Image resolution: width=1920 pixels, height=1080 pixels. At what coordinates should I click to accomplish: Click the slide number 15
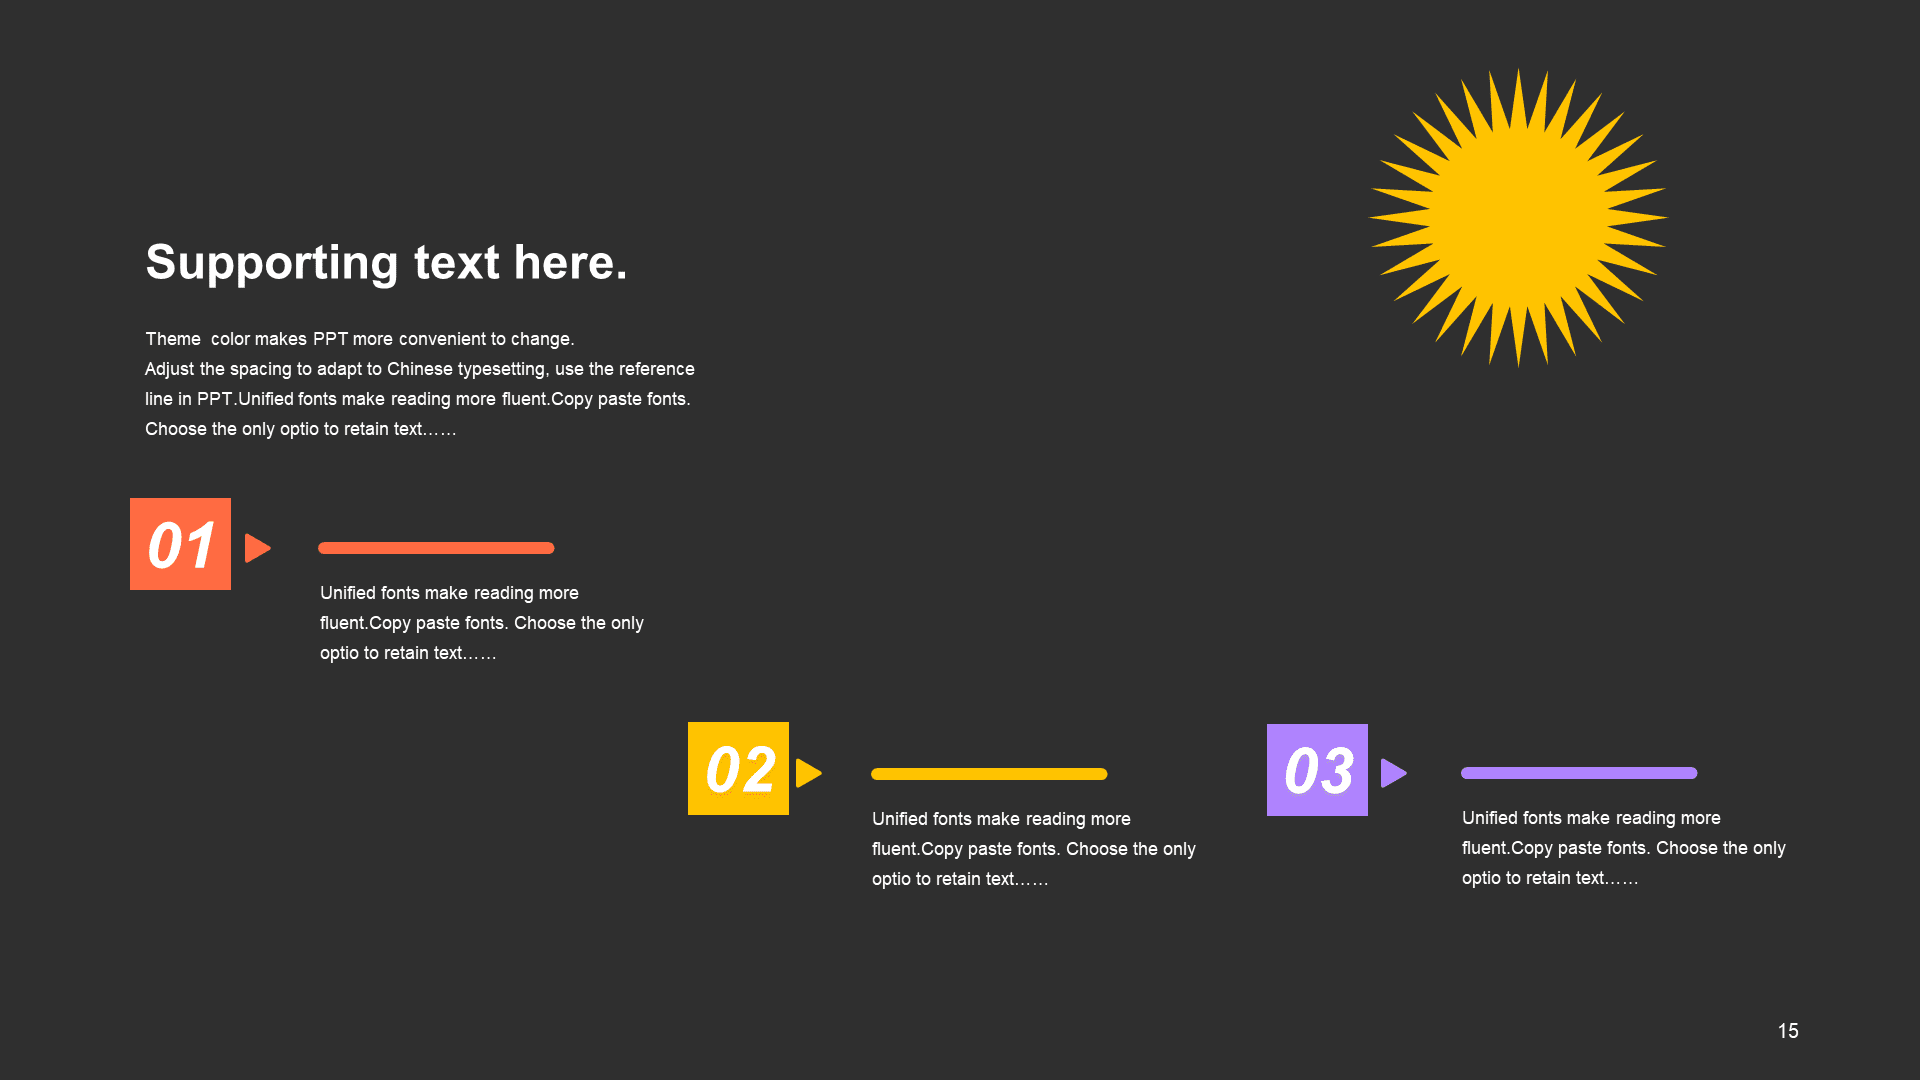(1788, 1031)
